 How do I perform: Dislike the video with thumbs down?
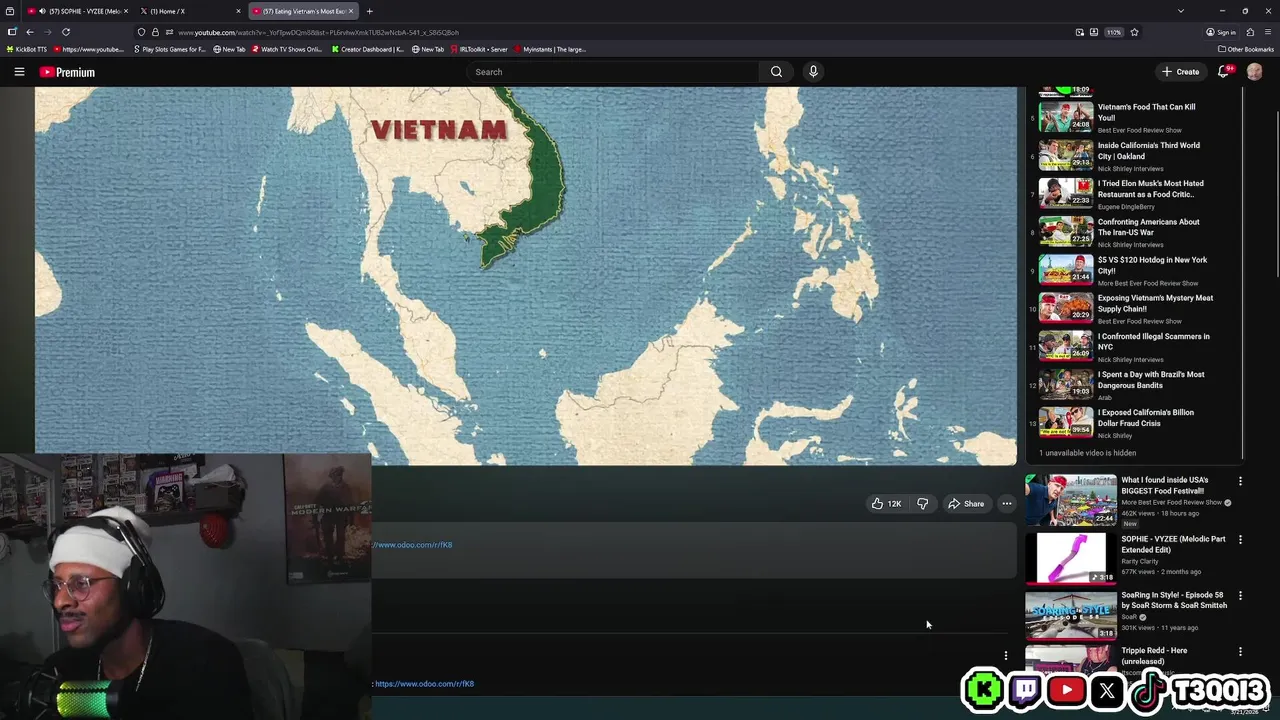[x=923, y=504]
